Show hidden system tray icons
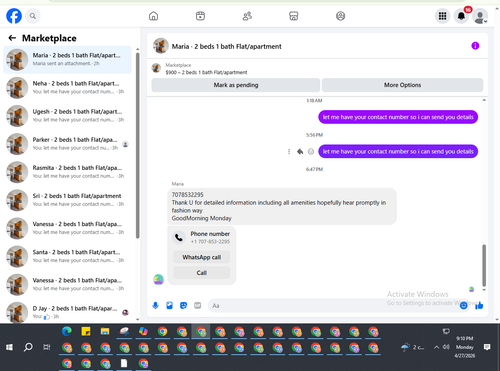Screen dimensions: 500x371 pos(436,347)
